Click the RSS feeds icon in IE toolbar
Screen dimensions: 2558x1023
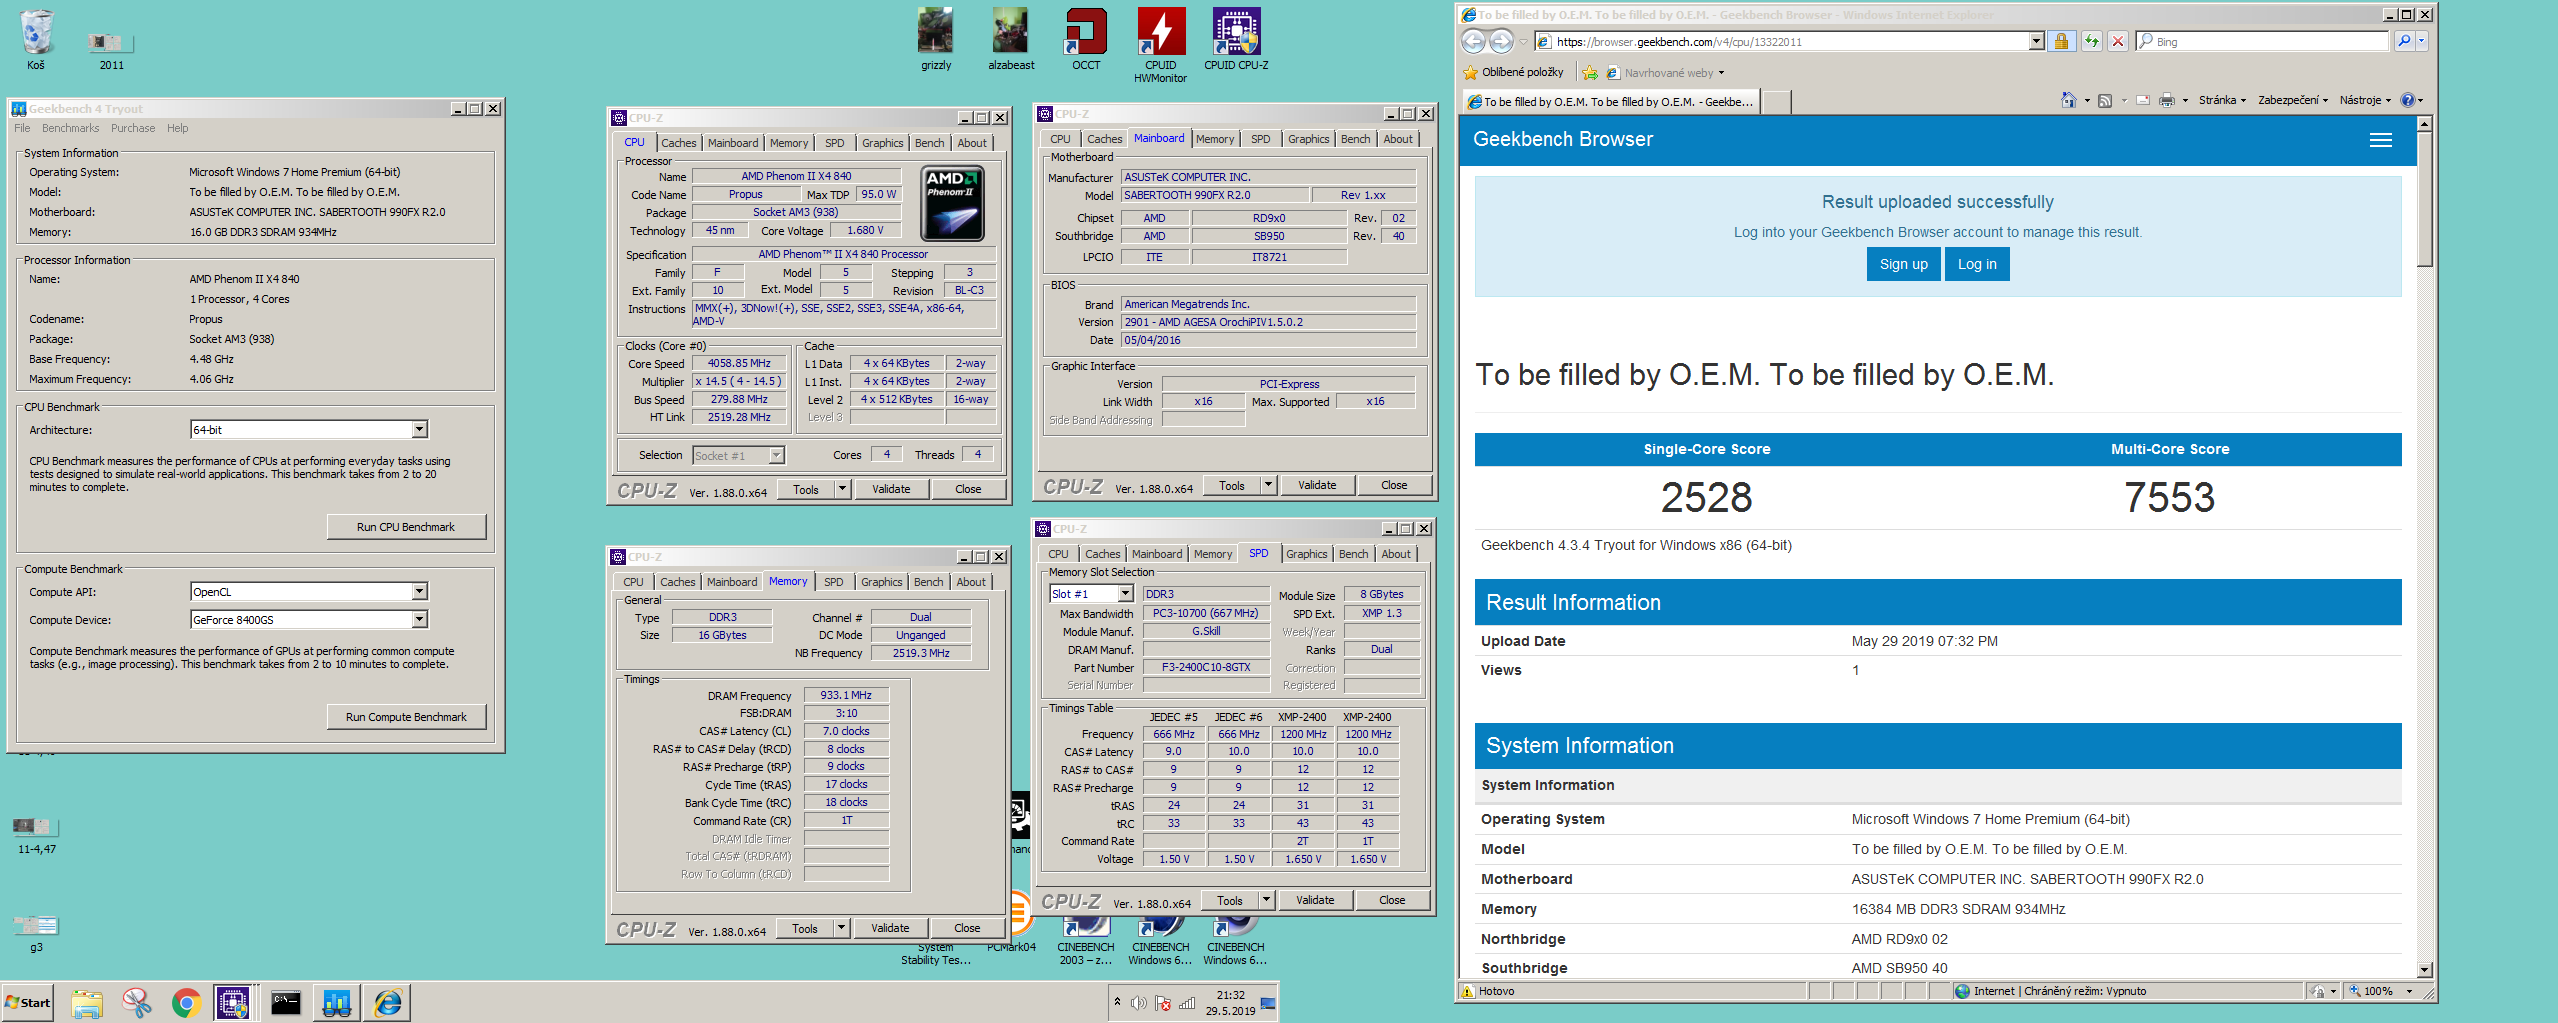pyautogui.click(x=2105, y=100)
